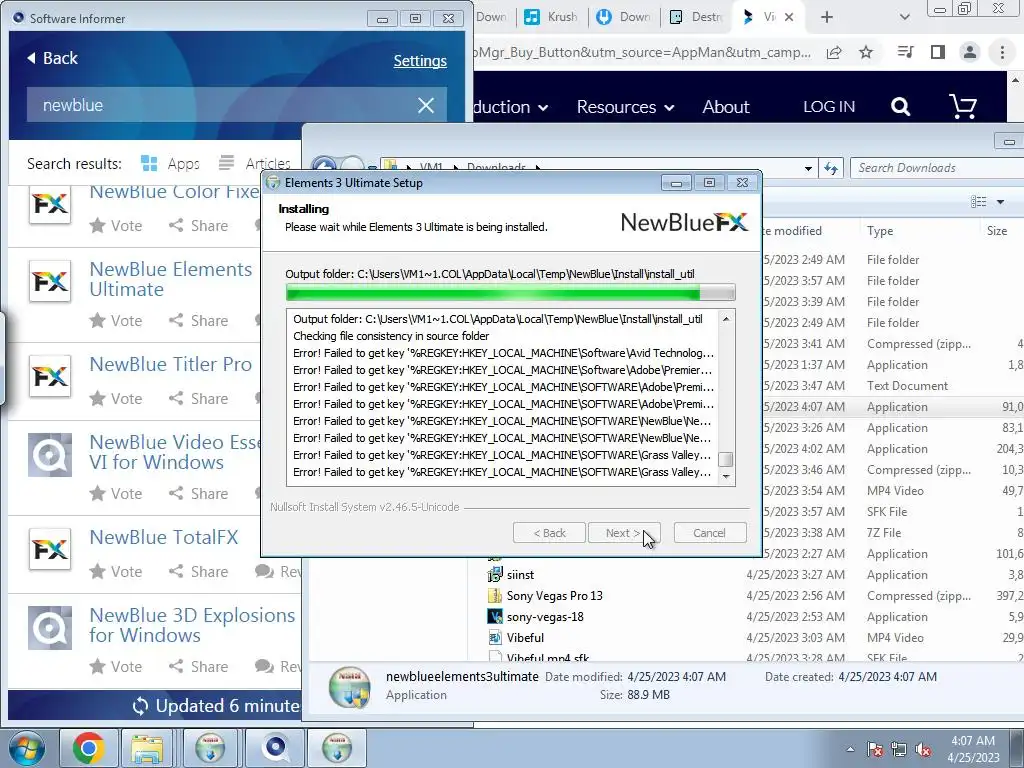Clear the newblue search text
The height and width of the screenshot is (768, 1024).
[x=426, y=105]
